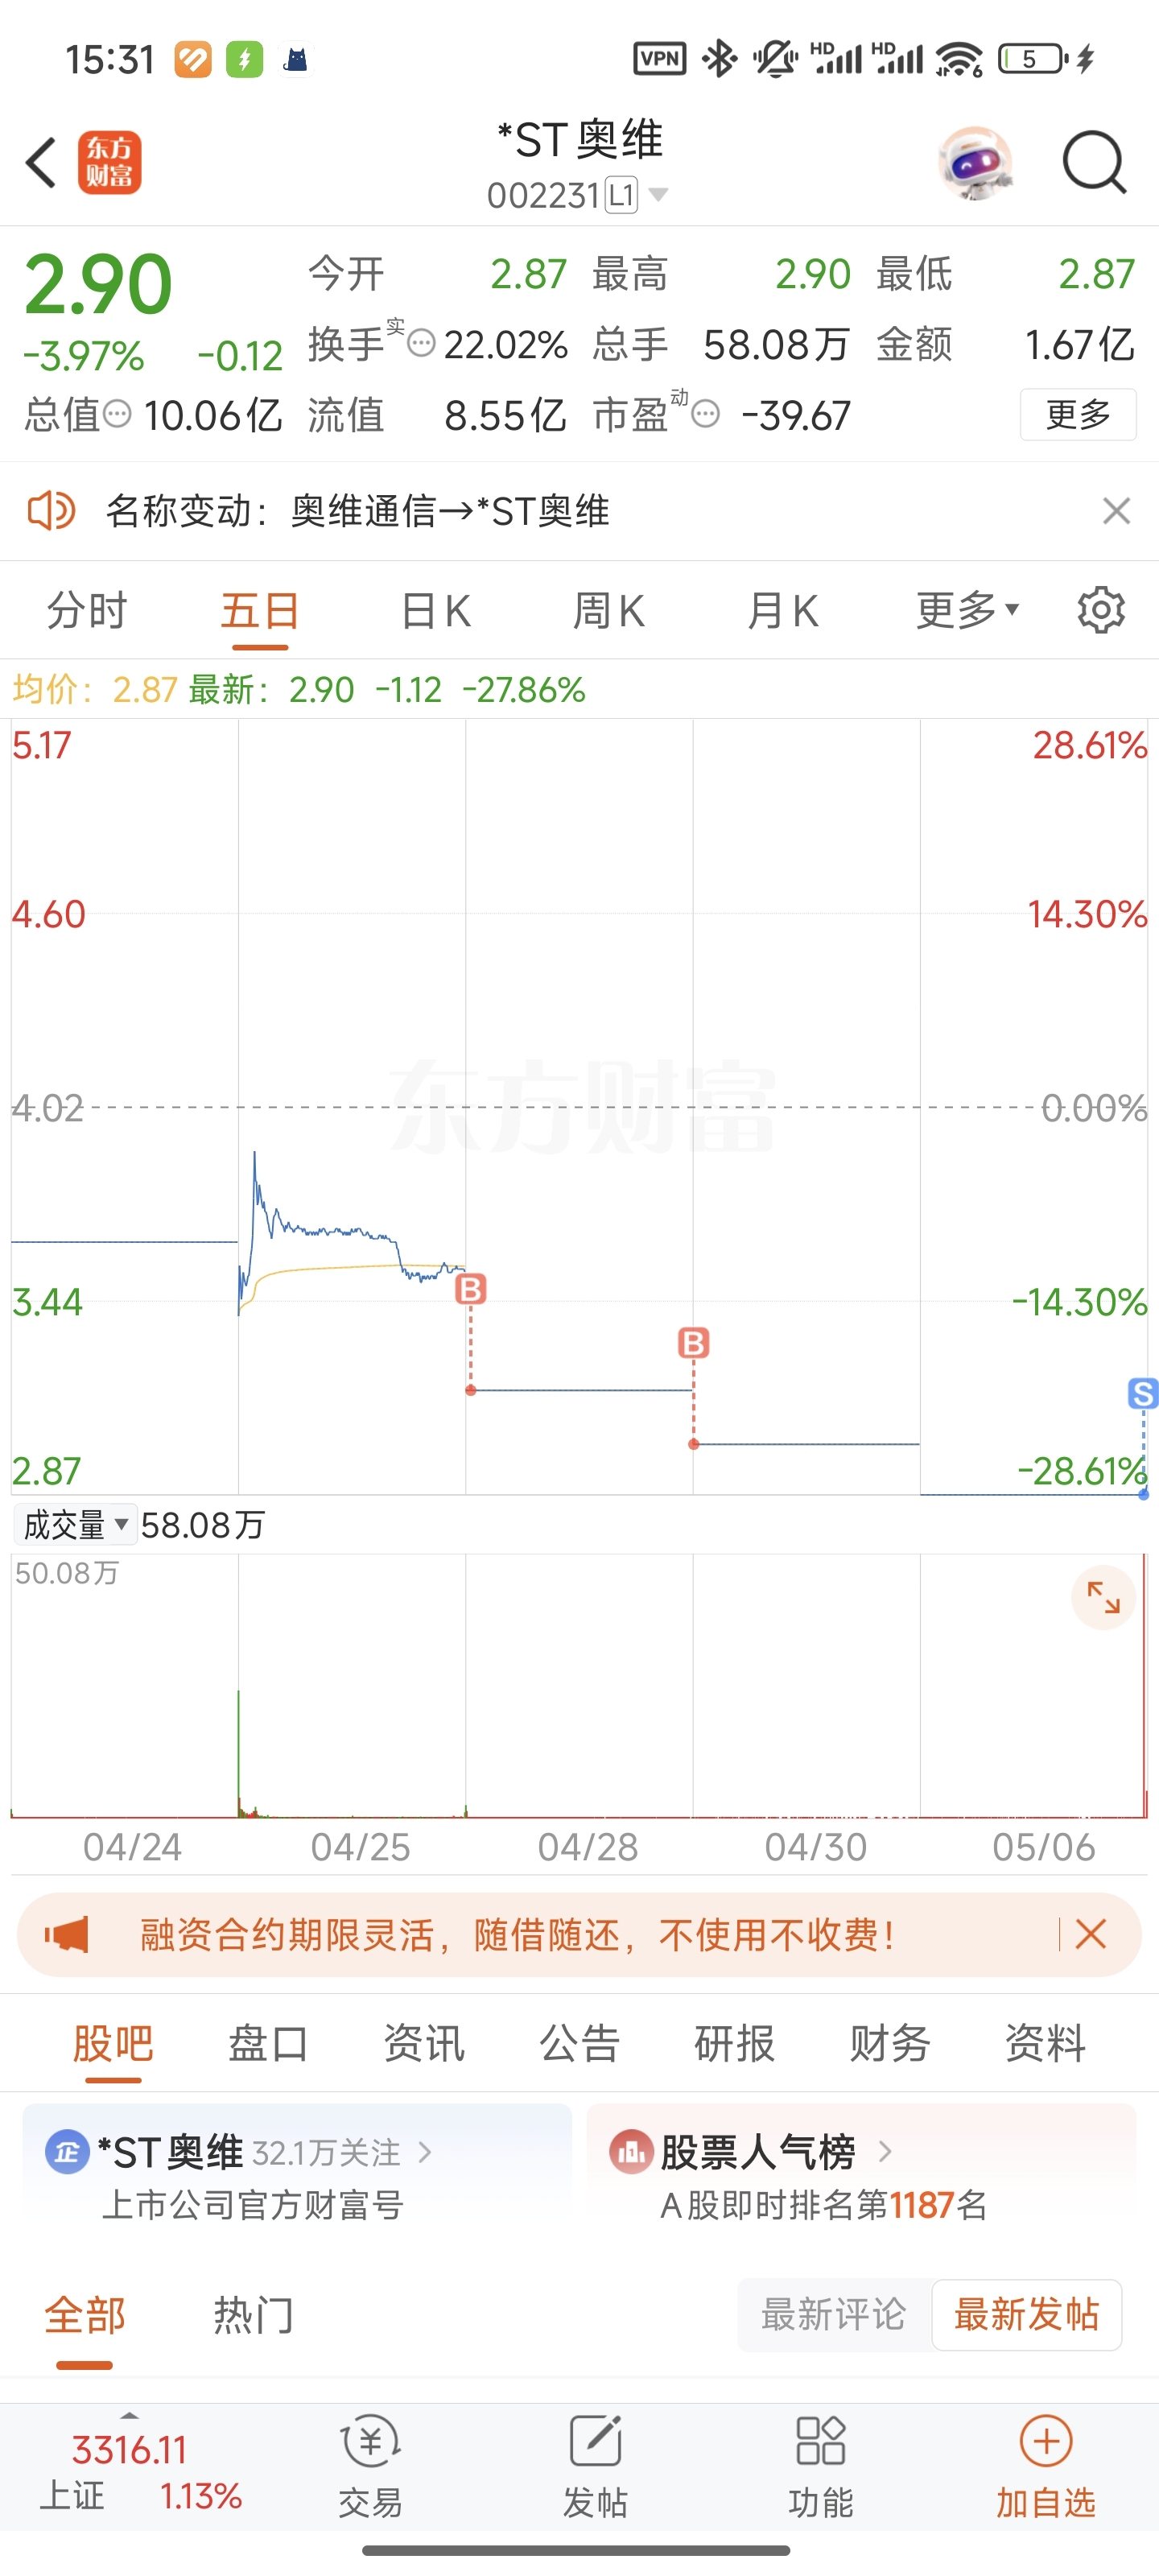Open the search magnifier icon

(1094, 162)
